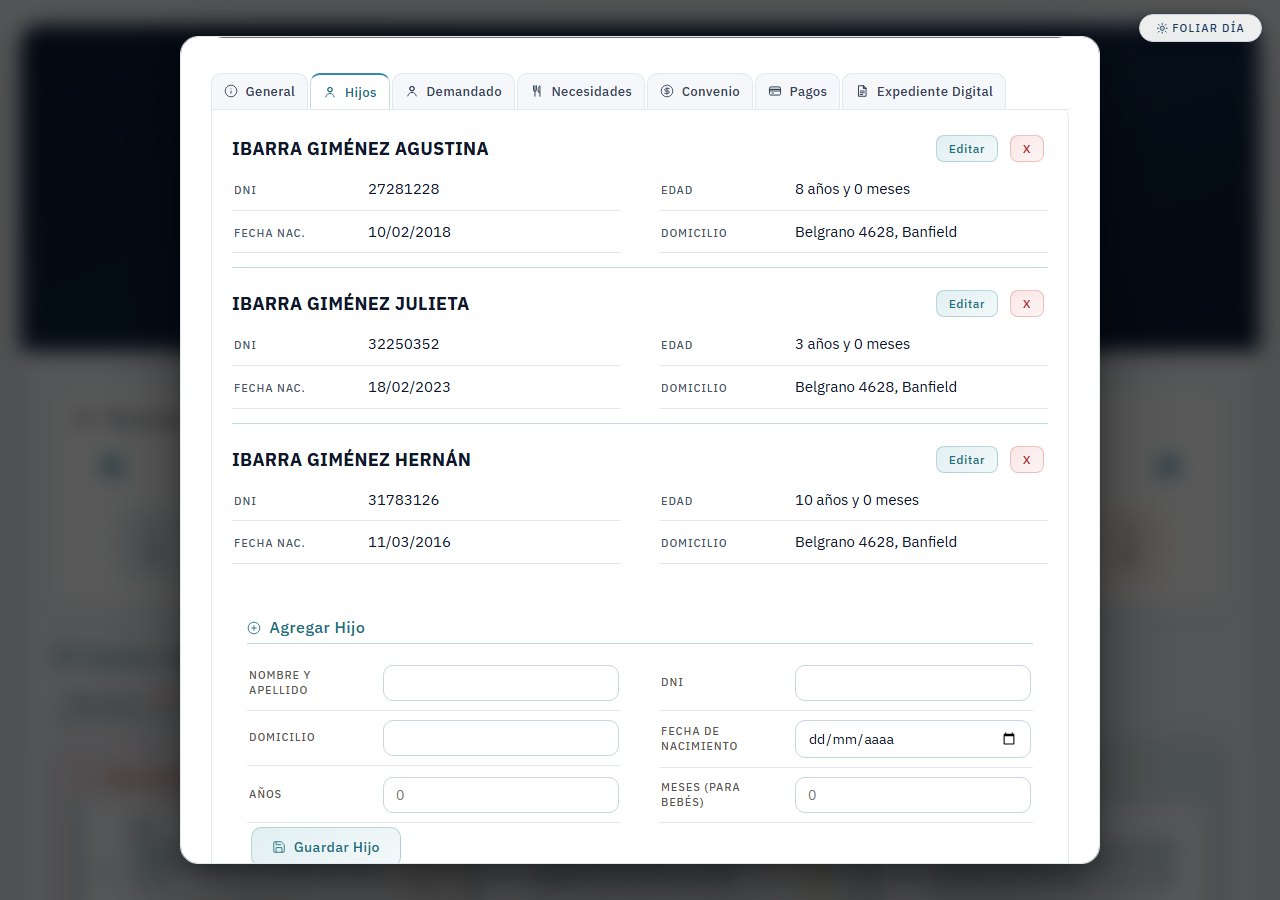This screenshot has height=900, width=1280.
Task: Click the Agregar Hijo heading
Action: tap(317, 628)
